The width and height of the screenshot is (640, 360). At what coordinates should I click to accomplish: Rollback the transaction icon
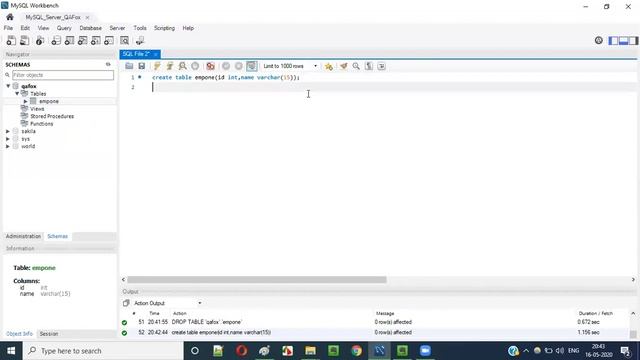pyautogui.click(x=239, y=66)
